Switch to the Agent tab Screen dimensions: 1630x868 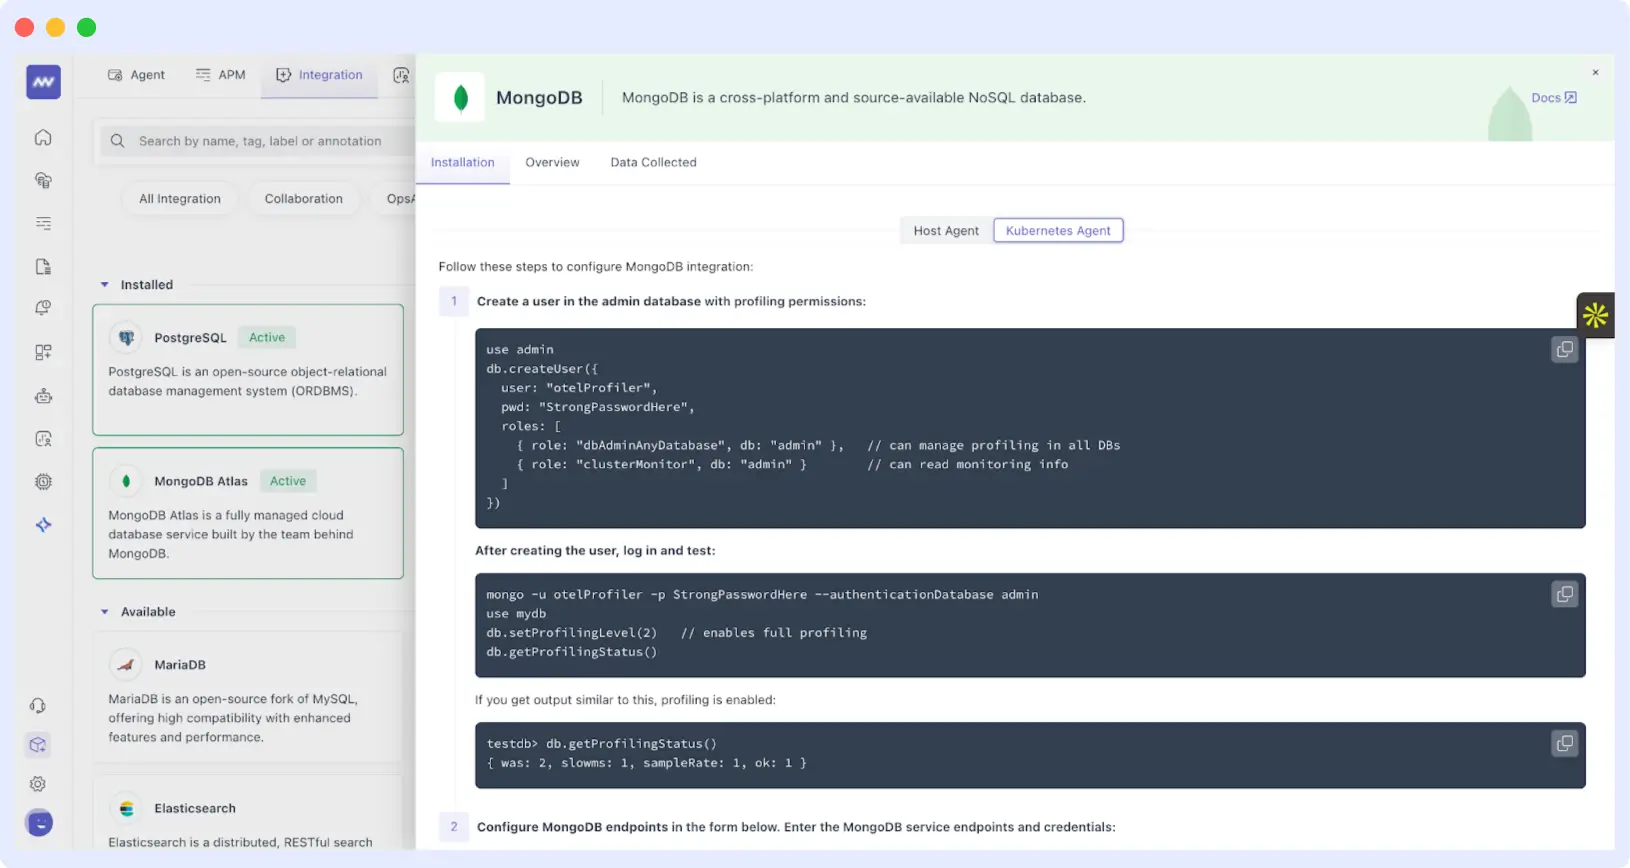click(136, 75)
